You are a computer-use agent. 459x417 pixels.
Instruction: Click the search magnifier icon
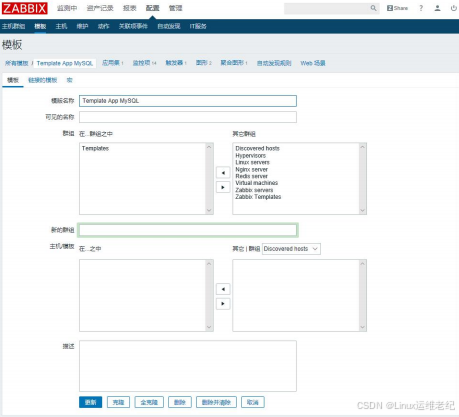[x=373, y=8]
